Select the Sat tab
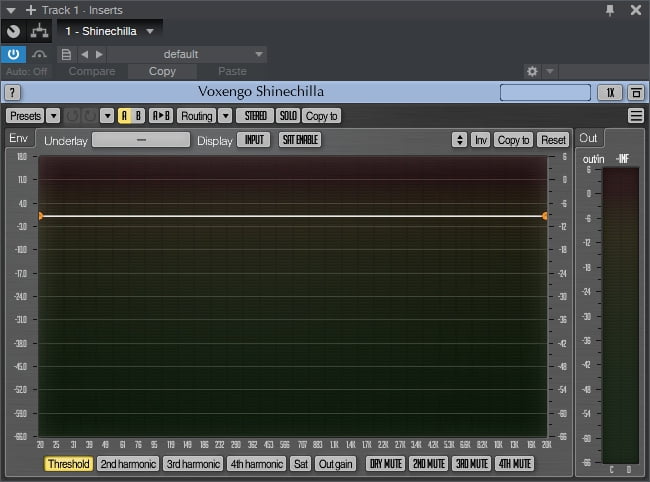This screenshot has height=482, width=650. click(x=301, y=463)
